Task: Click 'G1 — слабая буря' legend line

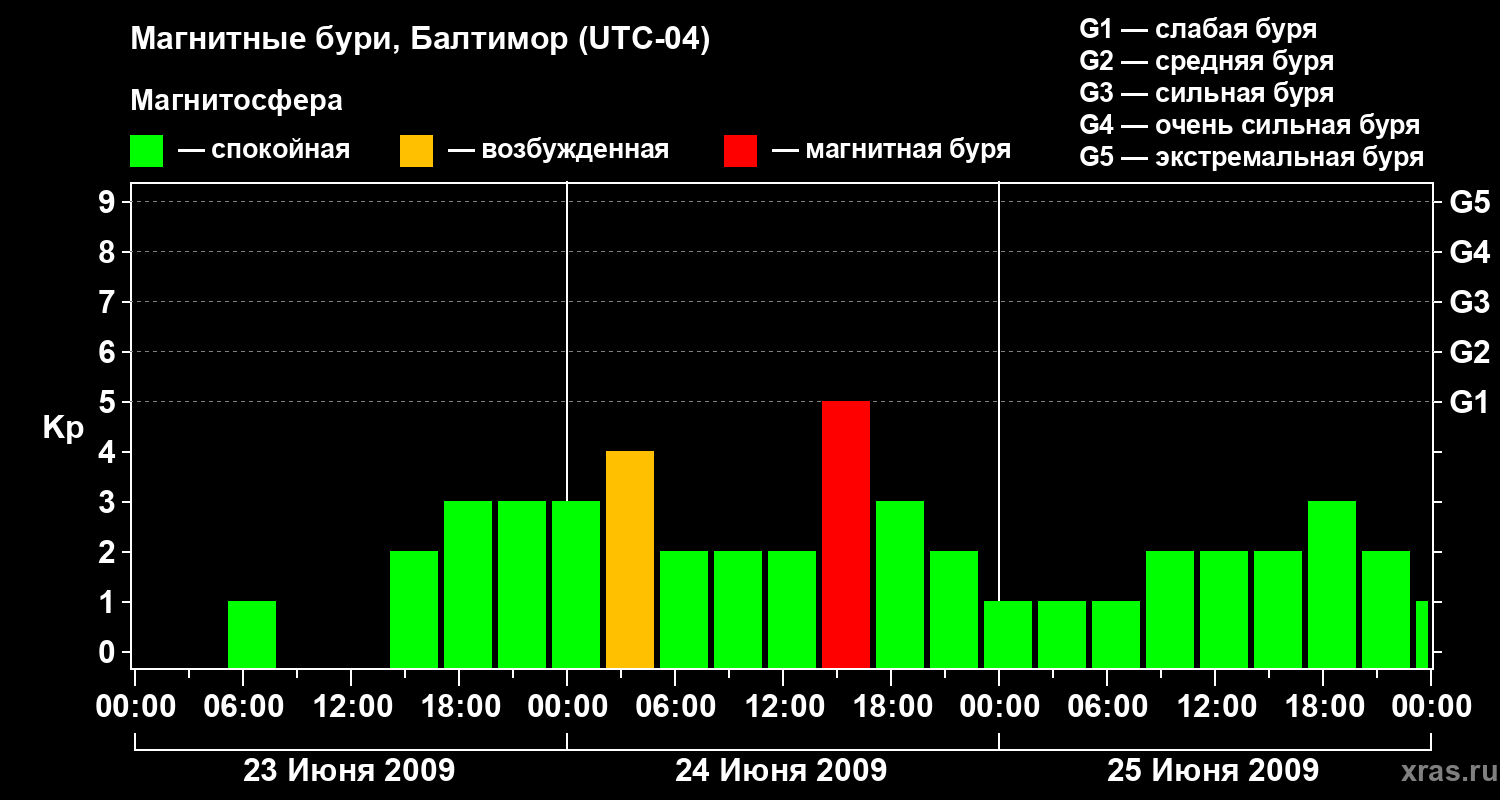Action: coord(1198,29)
